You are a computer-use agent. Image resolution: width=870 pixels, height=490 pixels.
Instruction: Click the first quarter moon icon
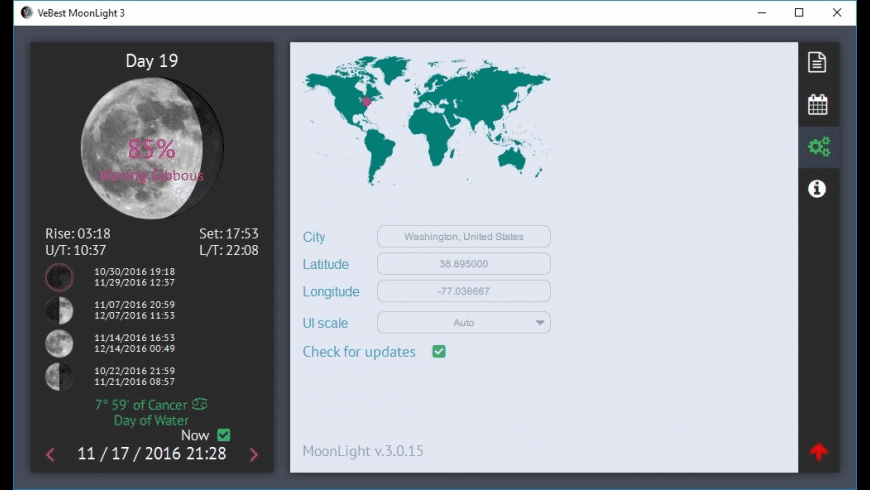(x=59, y=310)
